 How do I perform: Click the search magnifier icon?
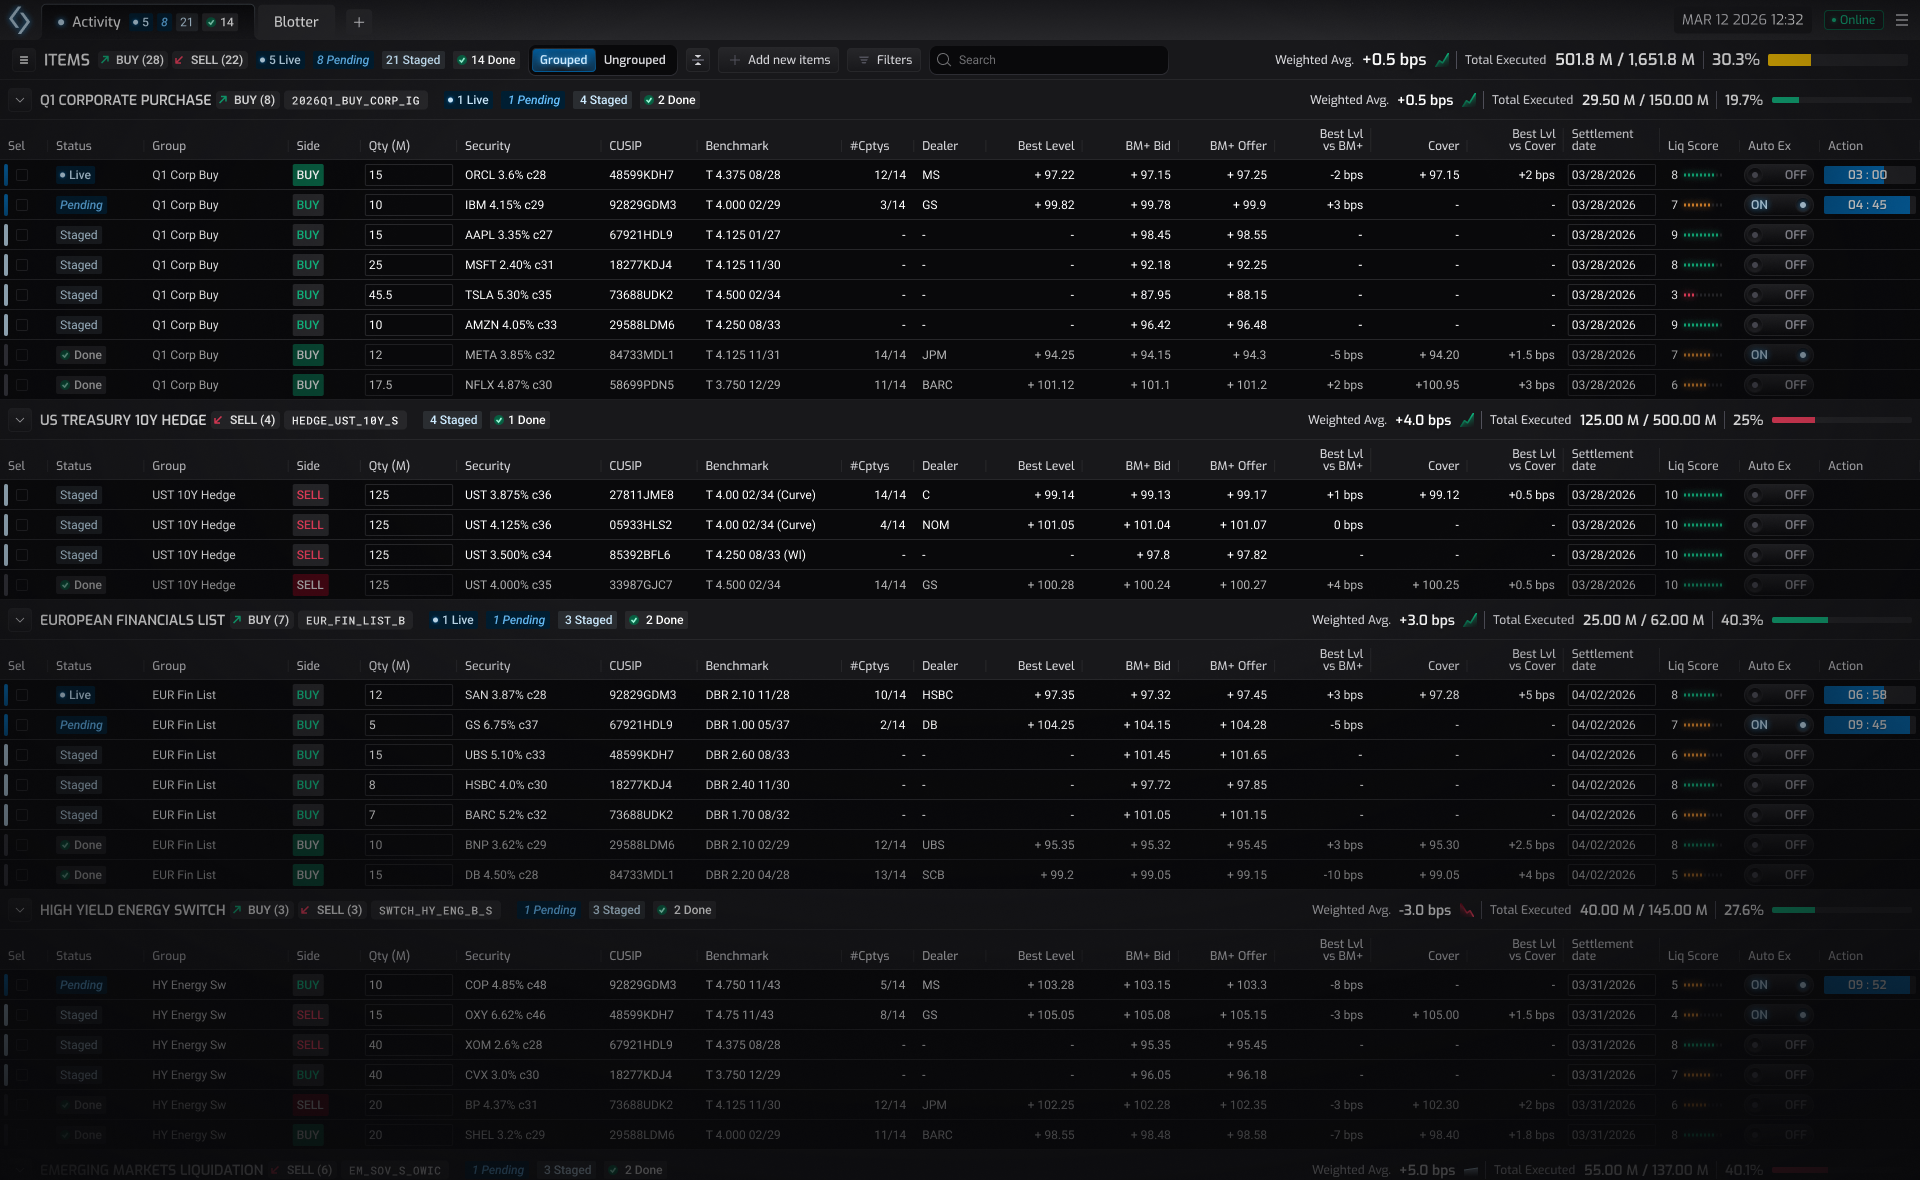pos(943,60)
